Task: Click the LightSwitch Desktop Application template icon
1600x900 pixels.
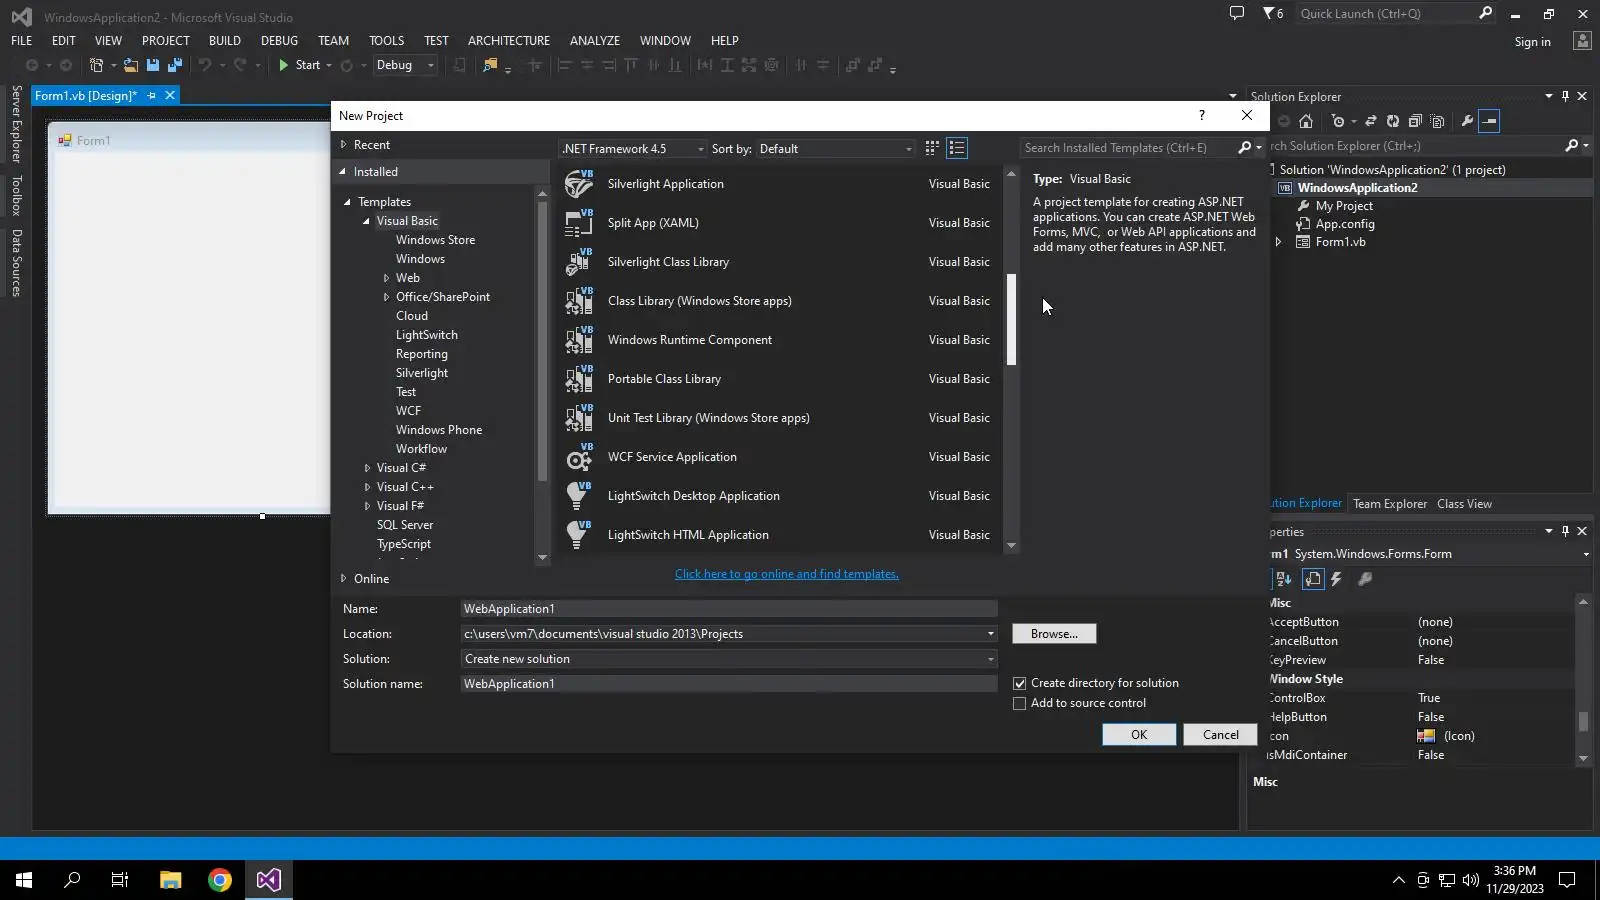Action: tap(579, 496)
